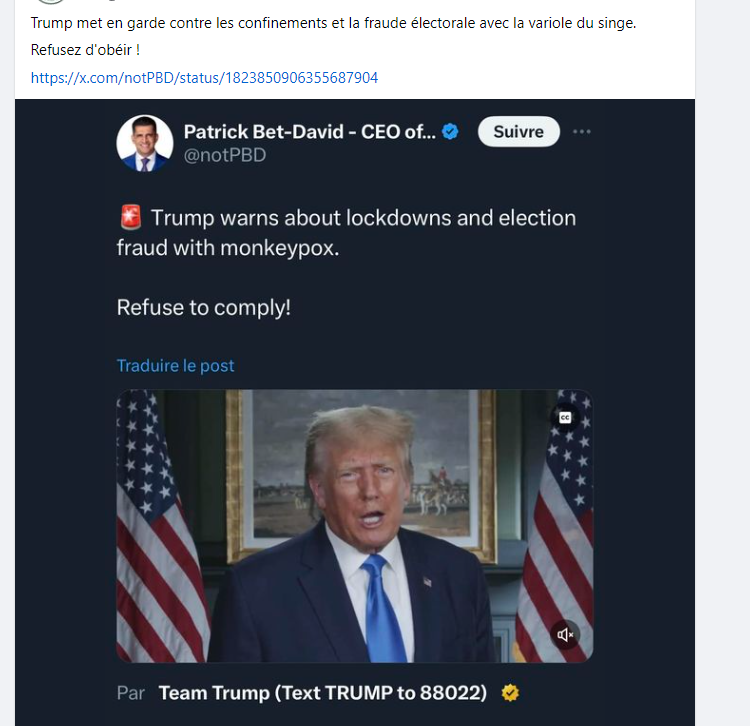The width and height of the screenshot is (750, 726).
Task: Click Traduire le post link
Action: tap(175, 365)
